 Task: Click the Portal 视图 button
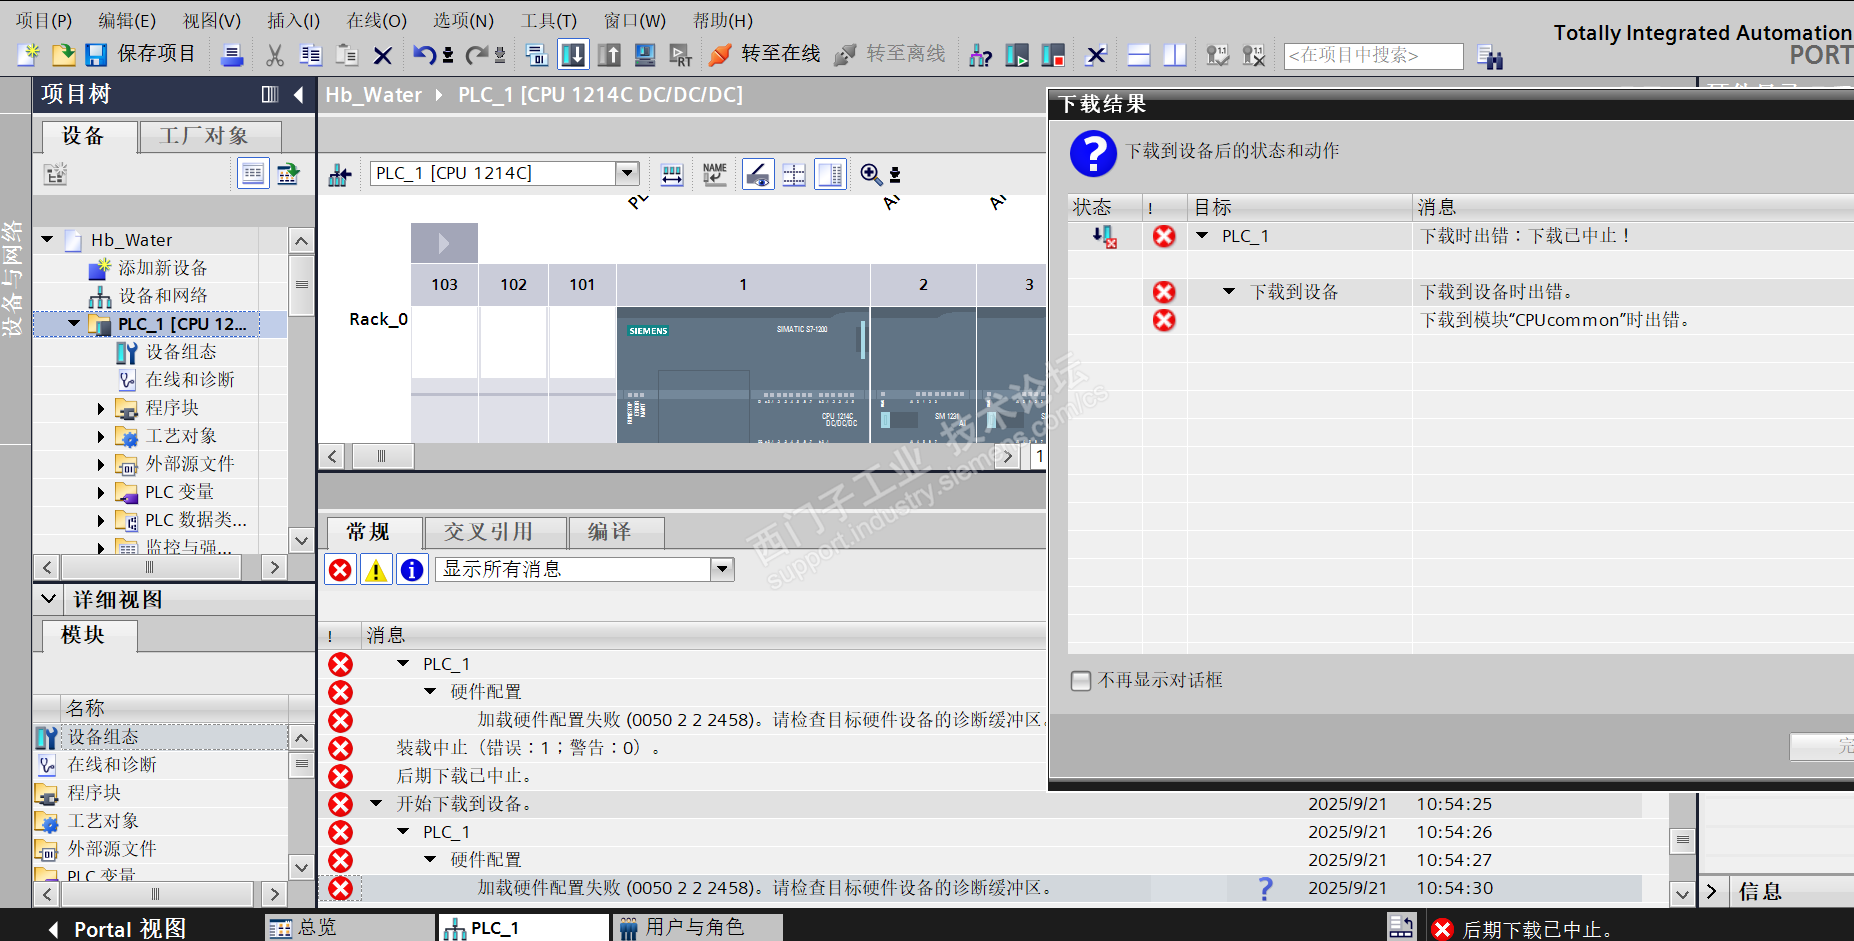coord(117,928)
